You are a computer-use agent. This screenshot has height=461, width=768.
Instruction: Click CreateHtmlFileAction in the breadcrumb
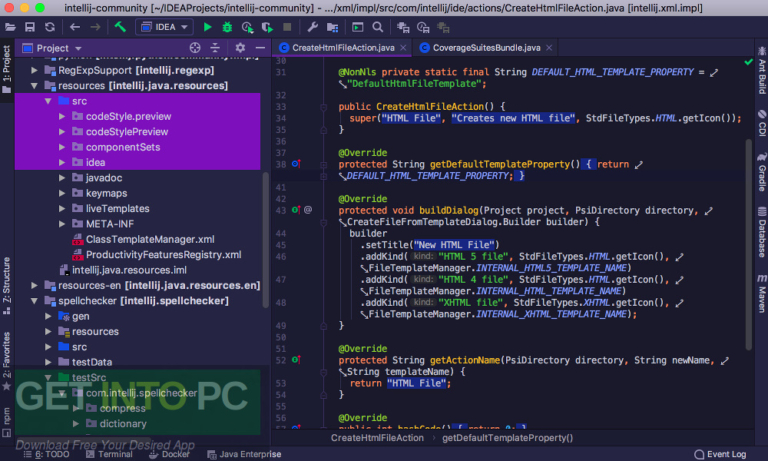pyautogui.click(x=377, y=437)
